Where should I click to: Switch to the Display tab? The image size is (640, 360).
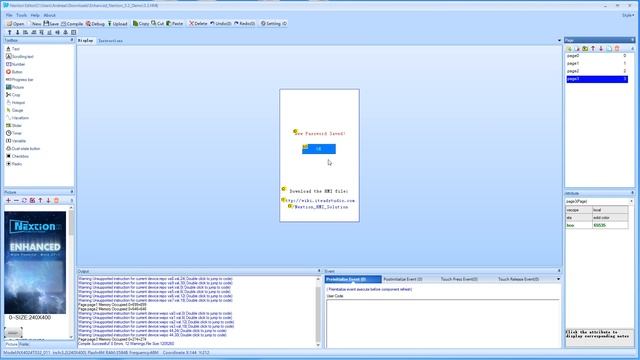[x=85, y=41]
